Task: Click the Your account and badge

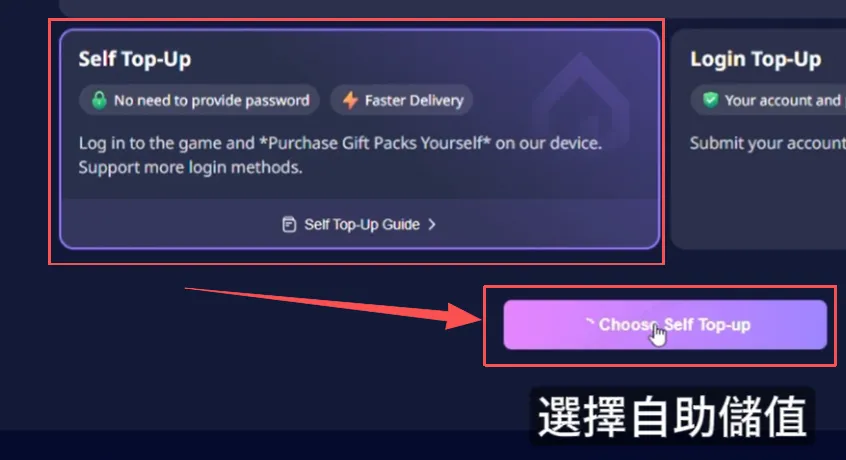Action: click(768, 100)
